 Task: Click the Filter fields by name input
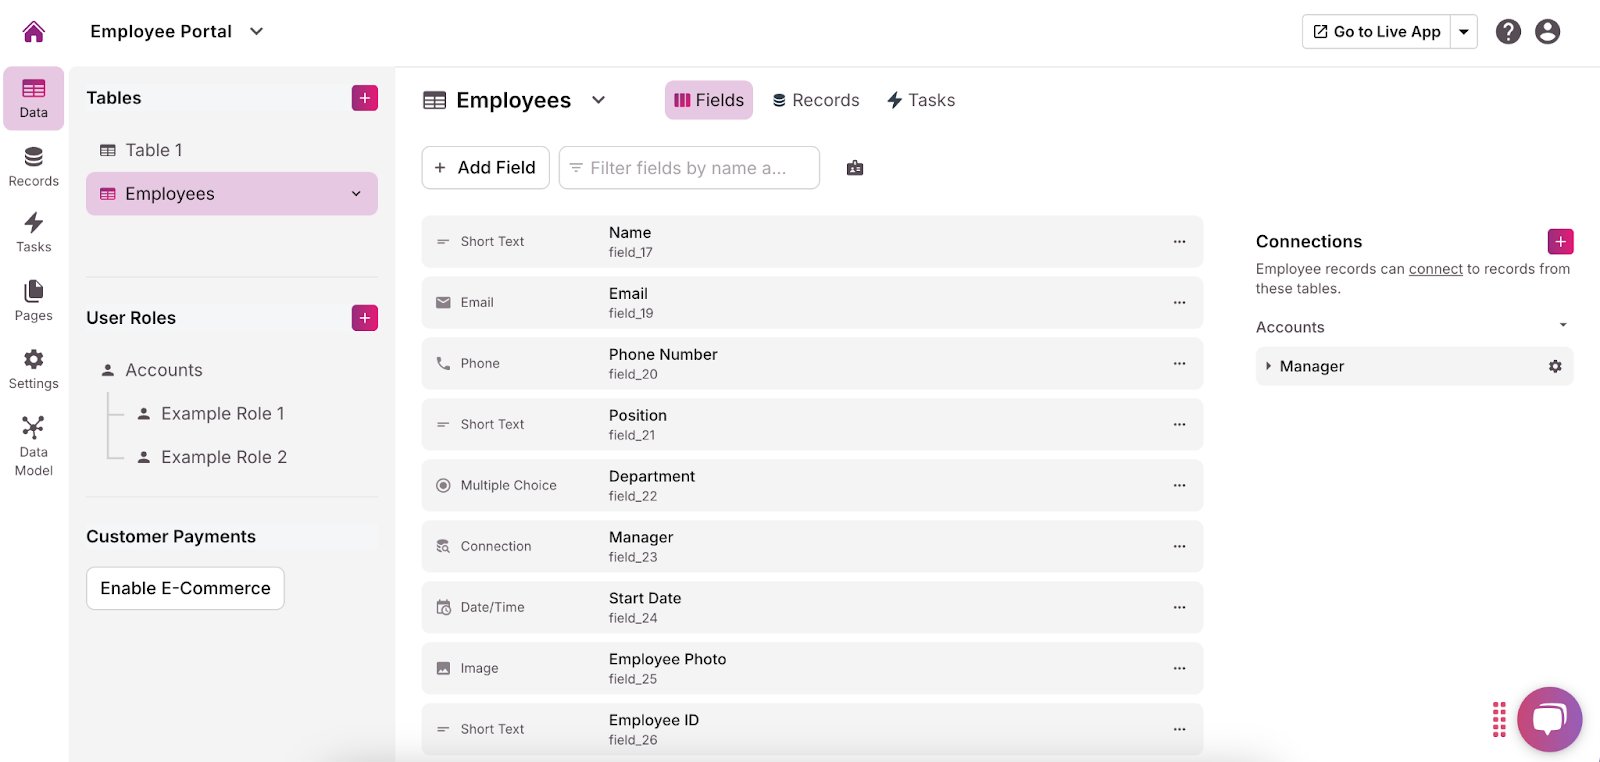689,168
